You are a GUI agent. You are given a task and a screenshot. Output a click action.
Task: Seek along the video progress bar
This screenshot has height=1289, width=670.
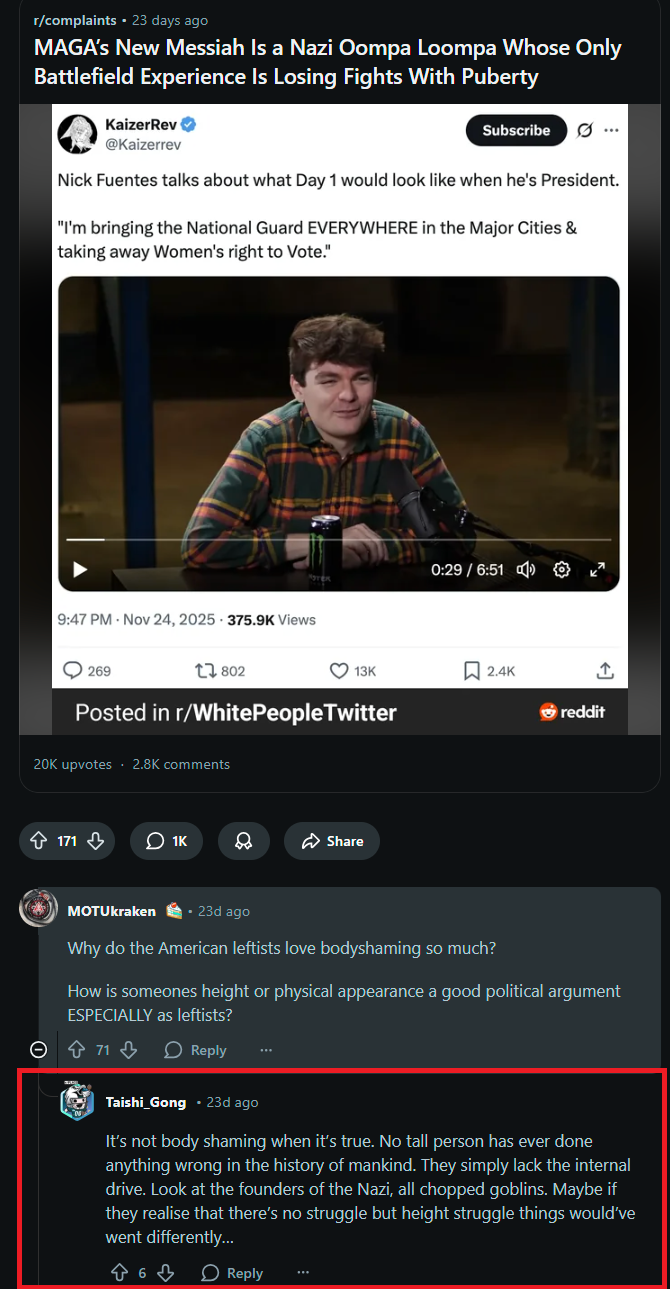coord(339,539)
